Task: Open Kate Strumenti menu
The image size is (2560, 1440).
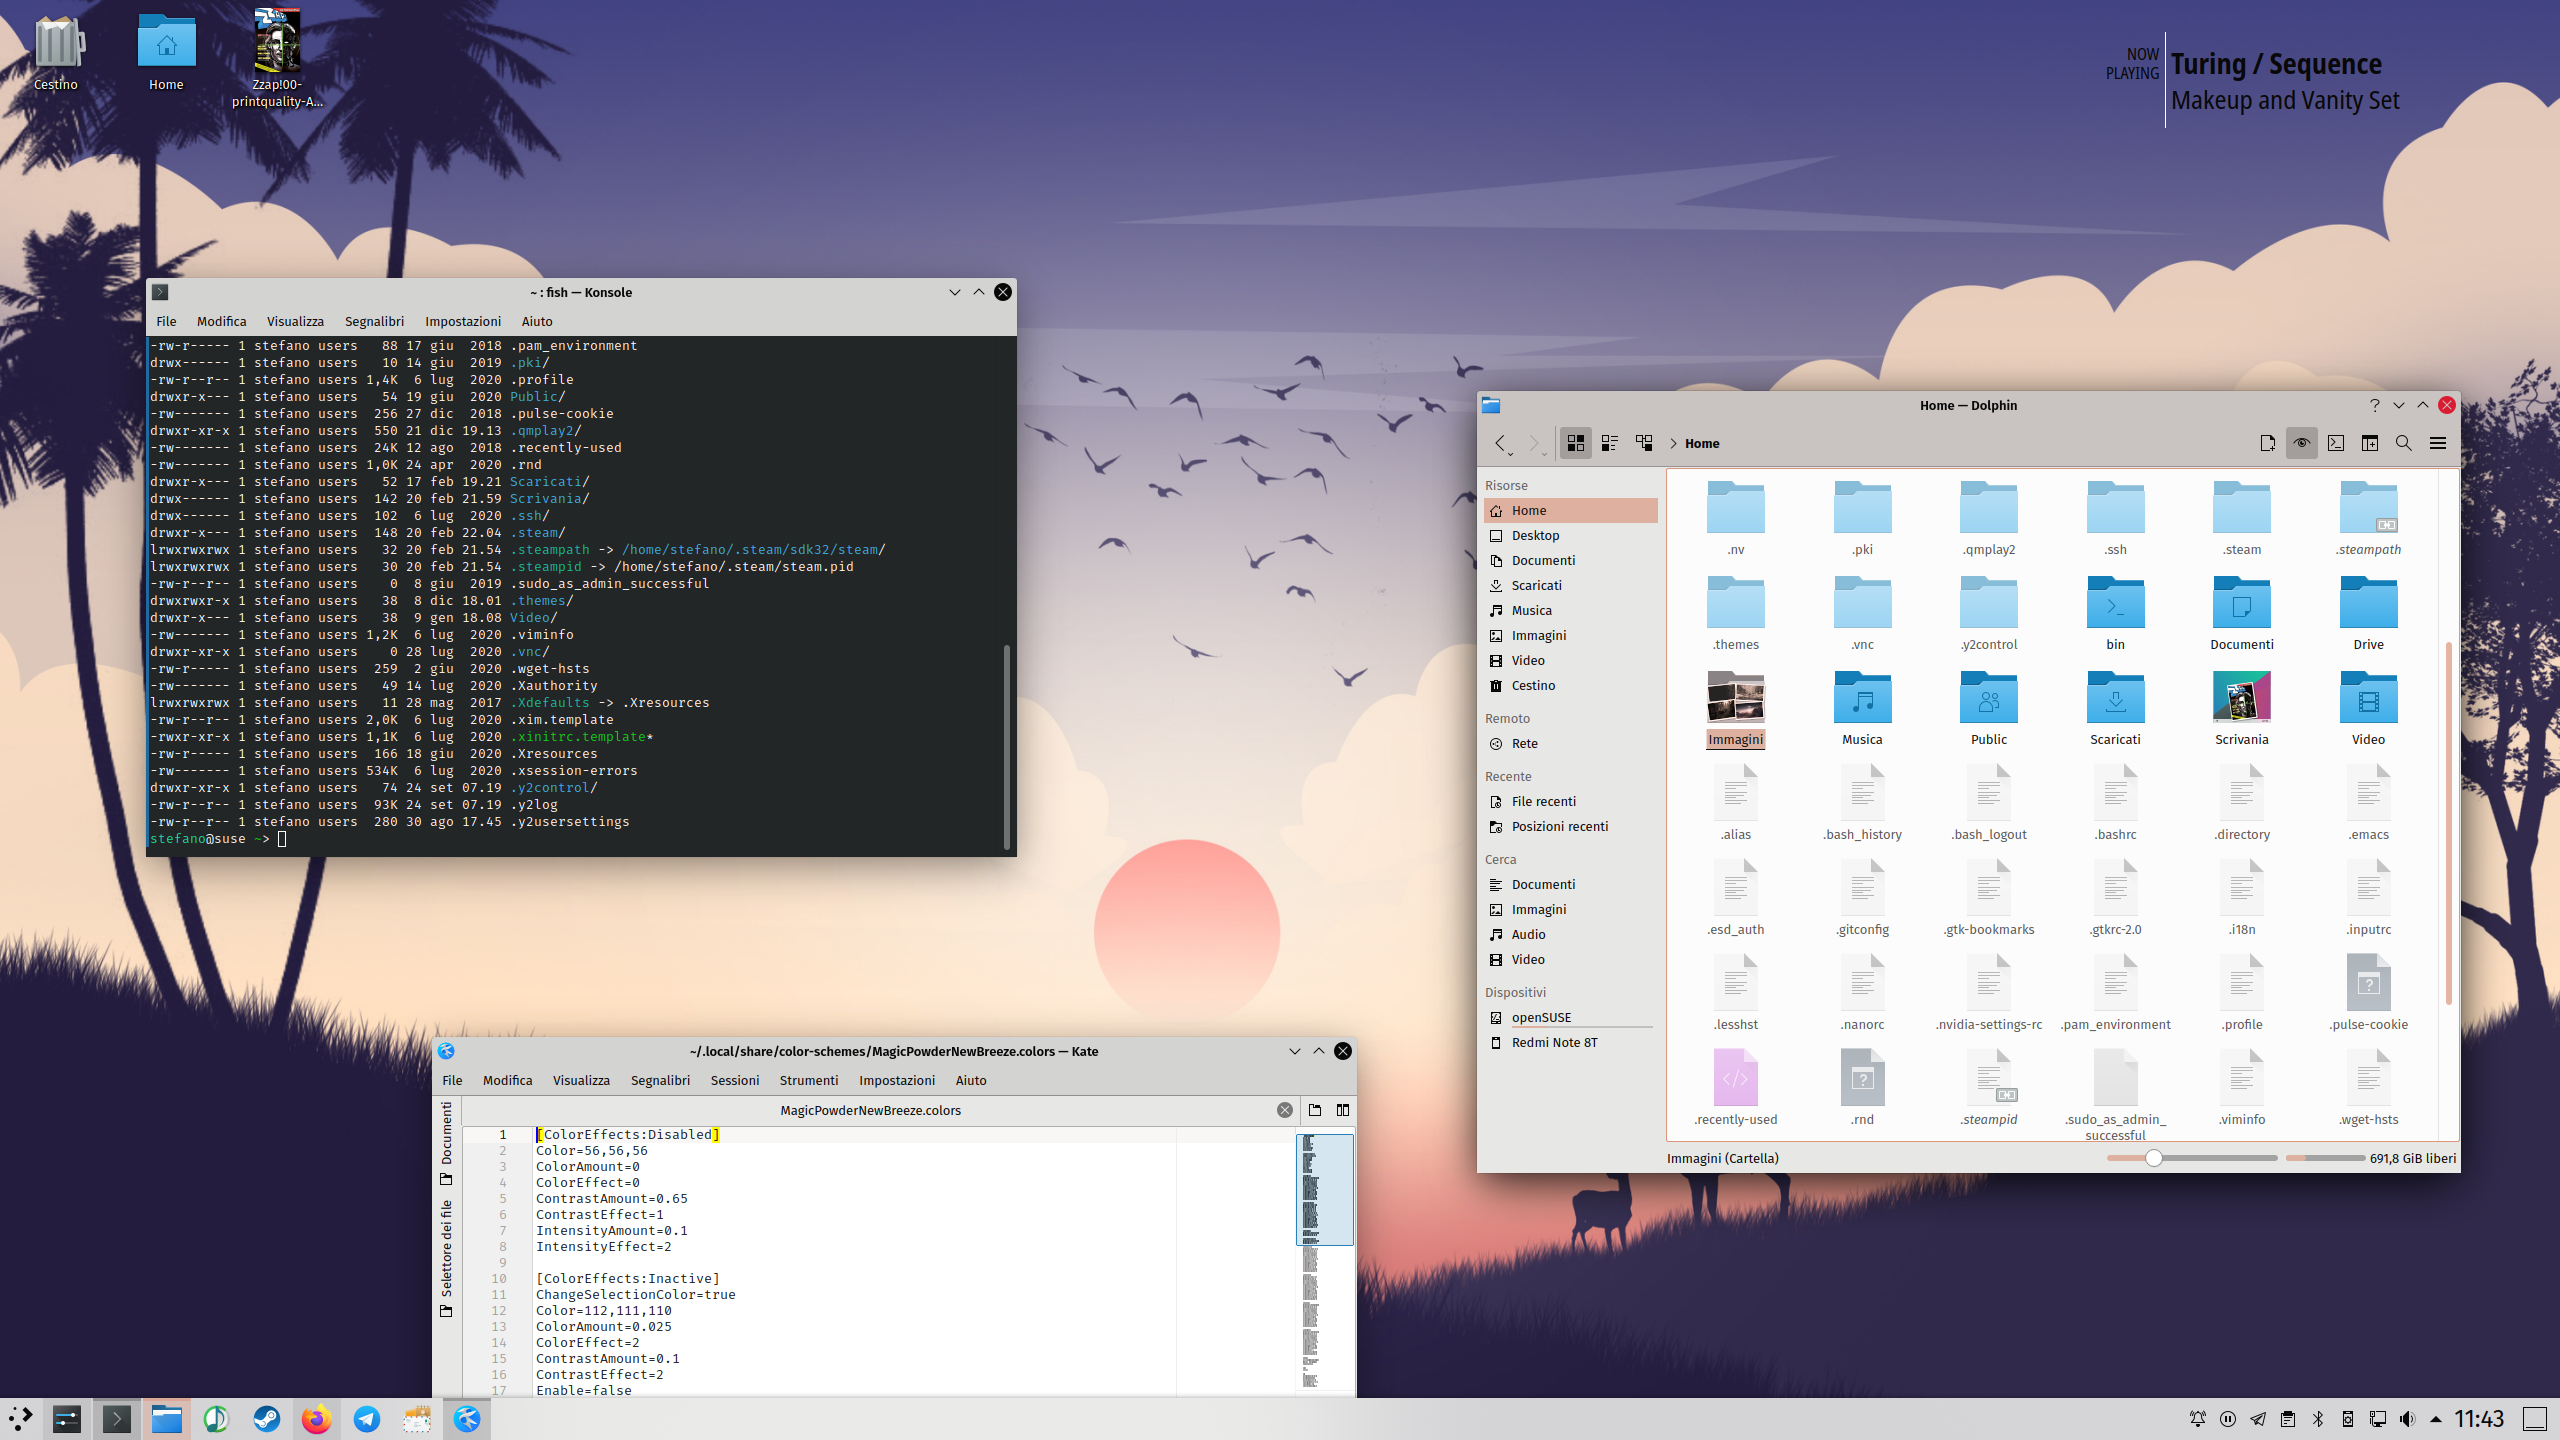Action: [x=809, y=1080]
